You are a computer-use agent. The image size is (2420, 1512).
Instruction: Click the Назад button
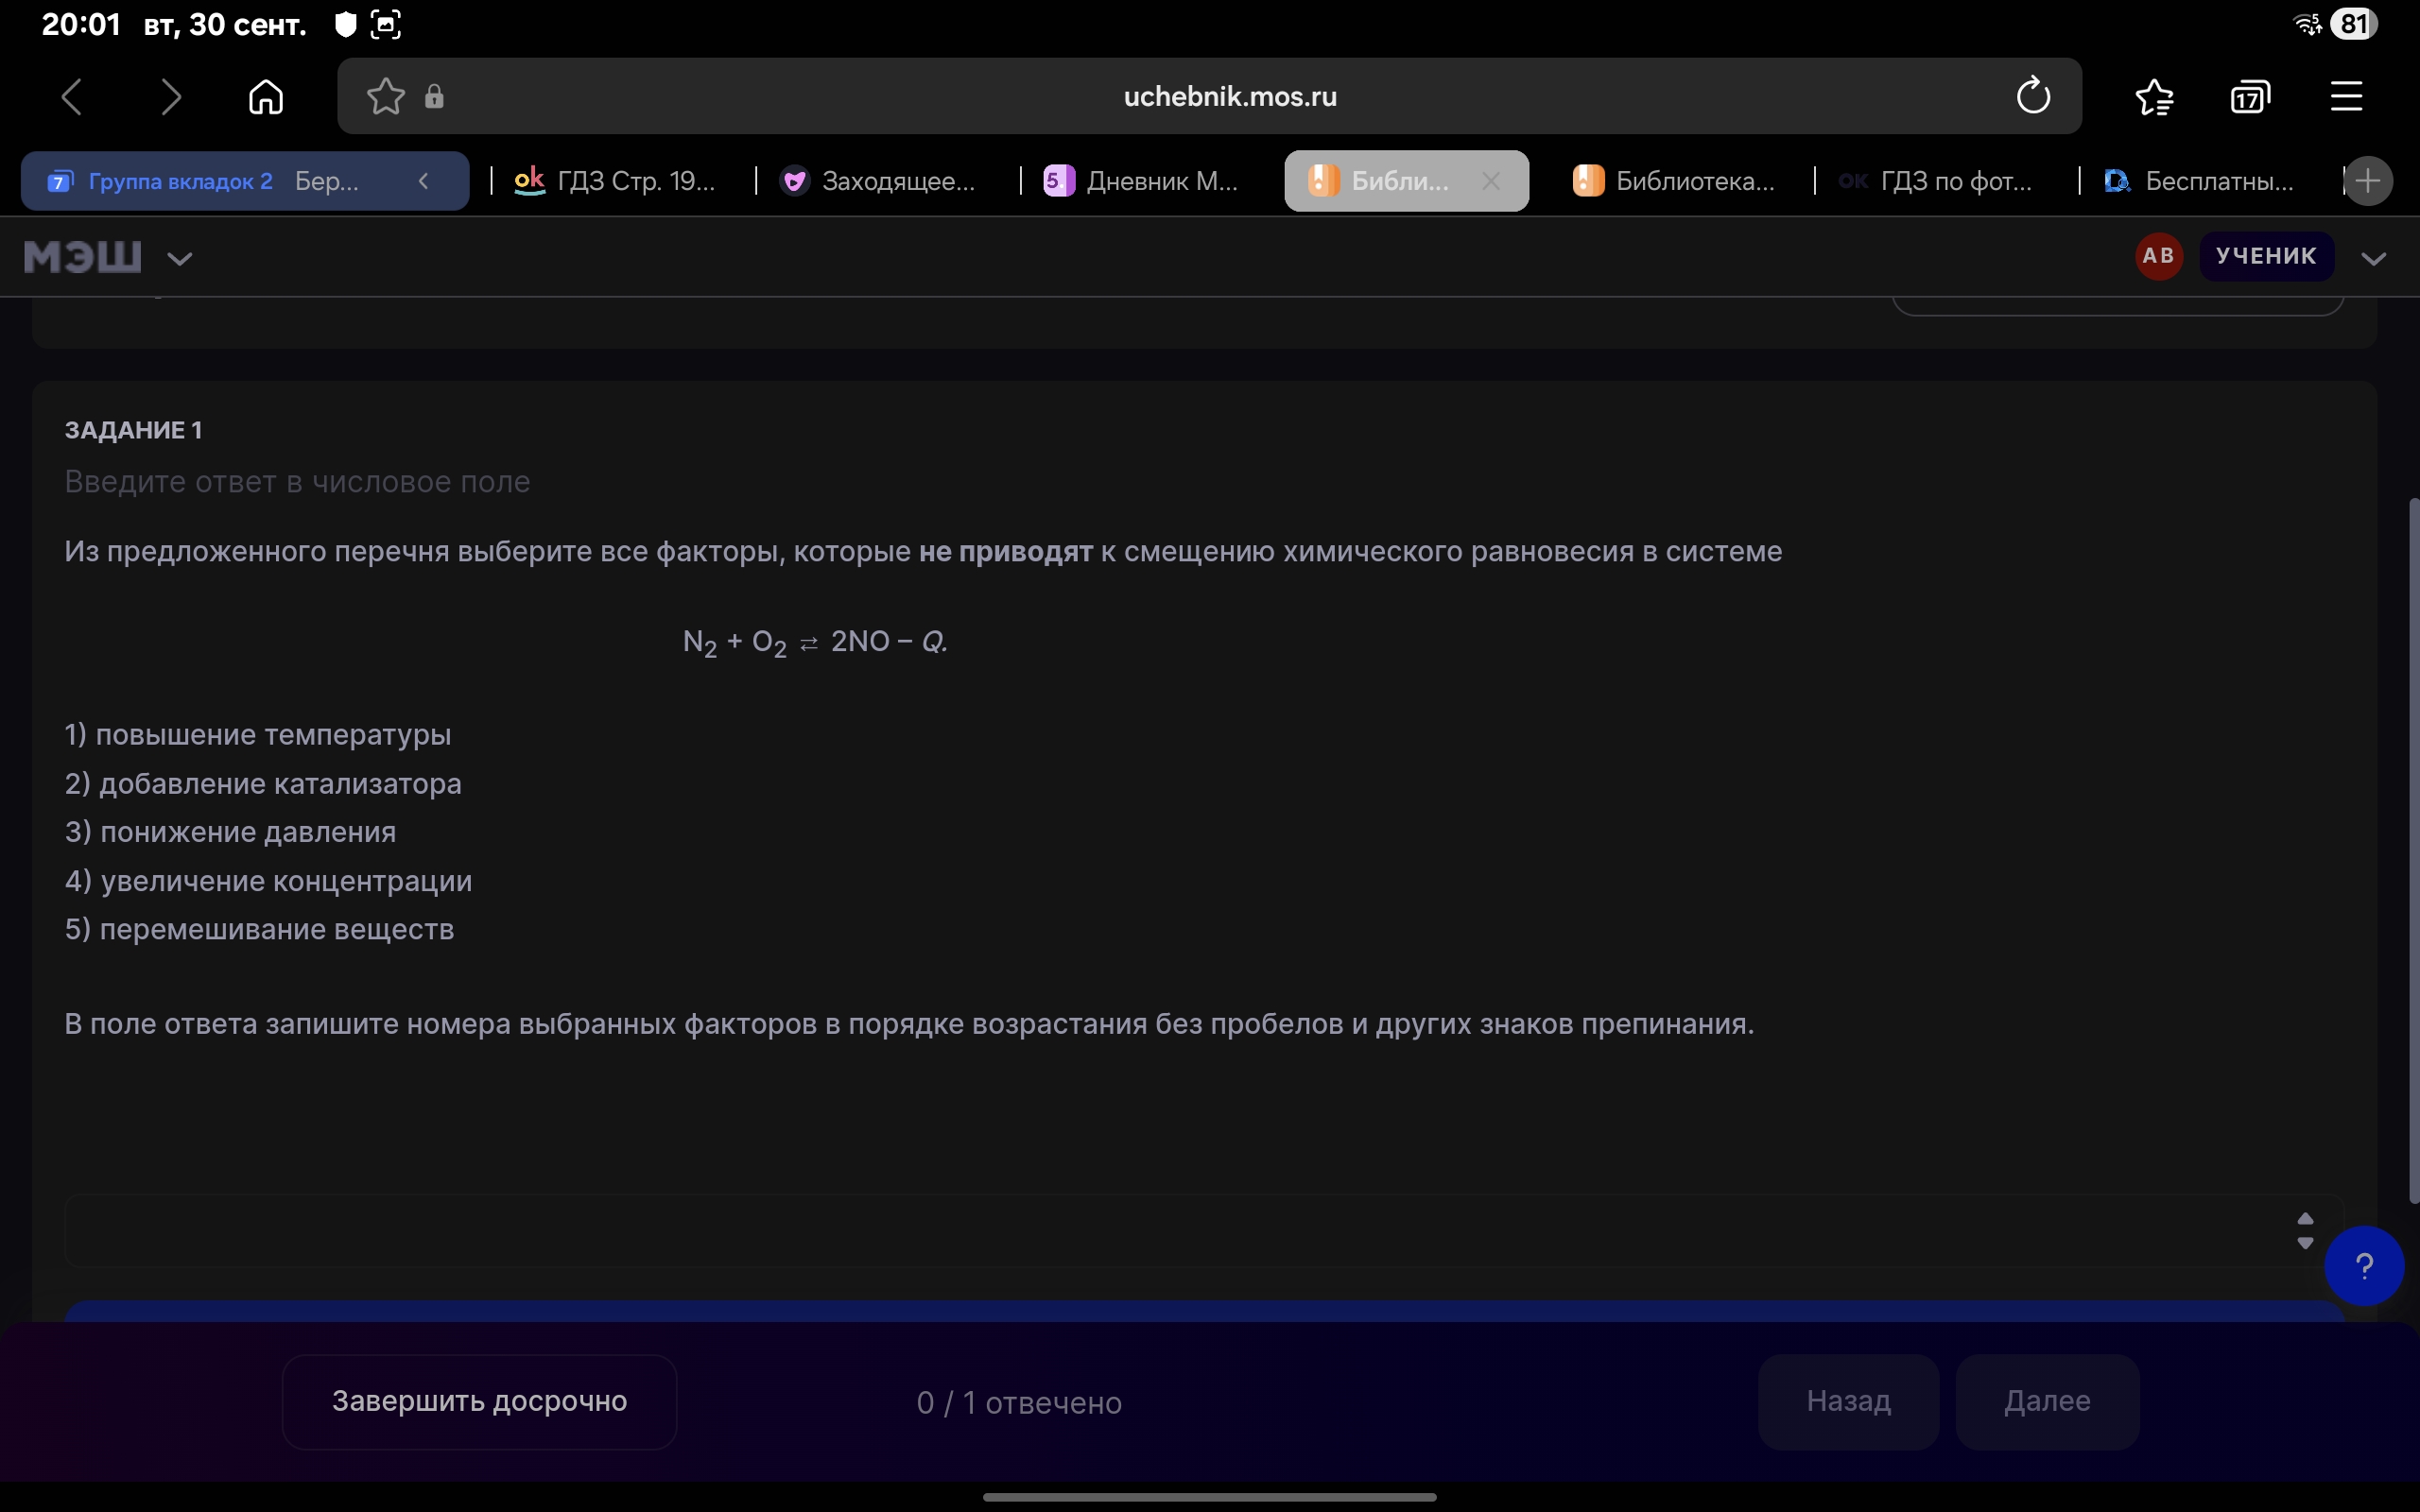(x=1848, y=1401)
